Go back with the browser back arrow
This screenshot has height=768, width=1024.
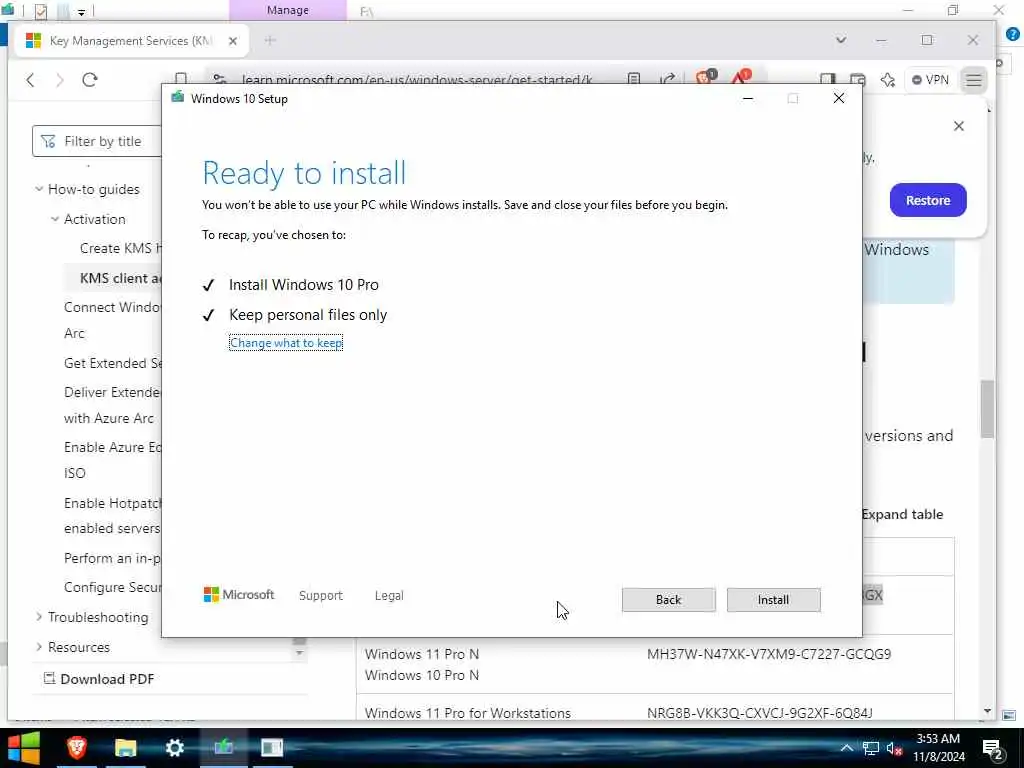click(x=30, y=80)
